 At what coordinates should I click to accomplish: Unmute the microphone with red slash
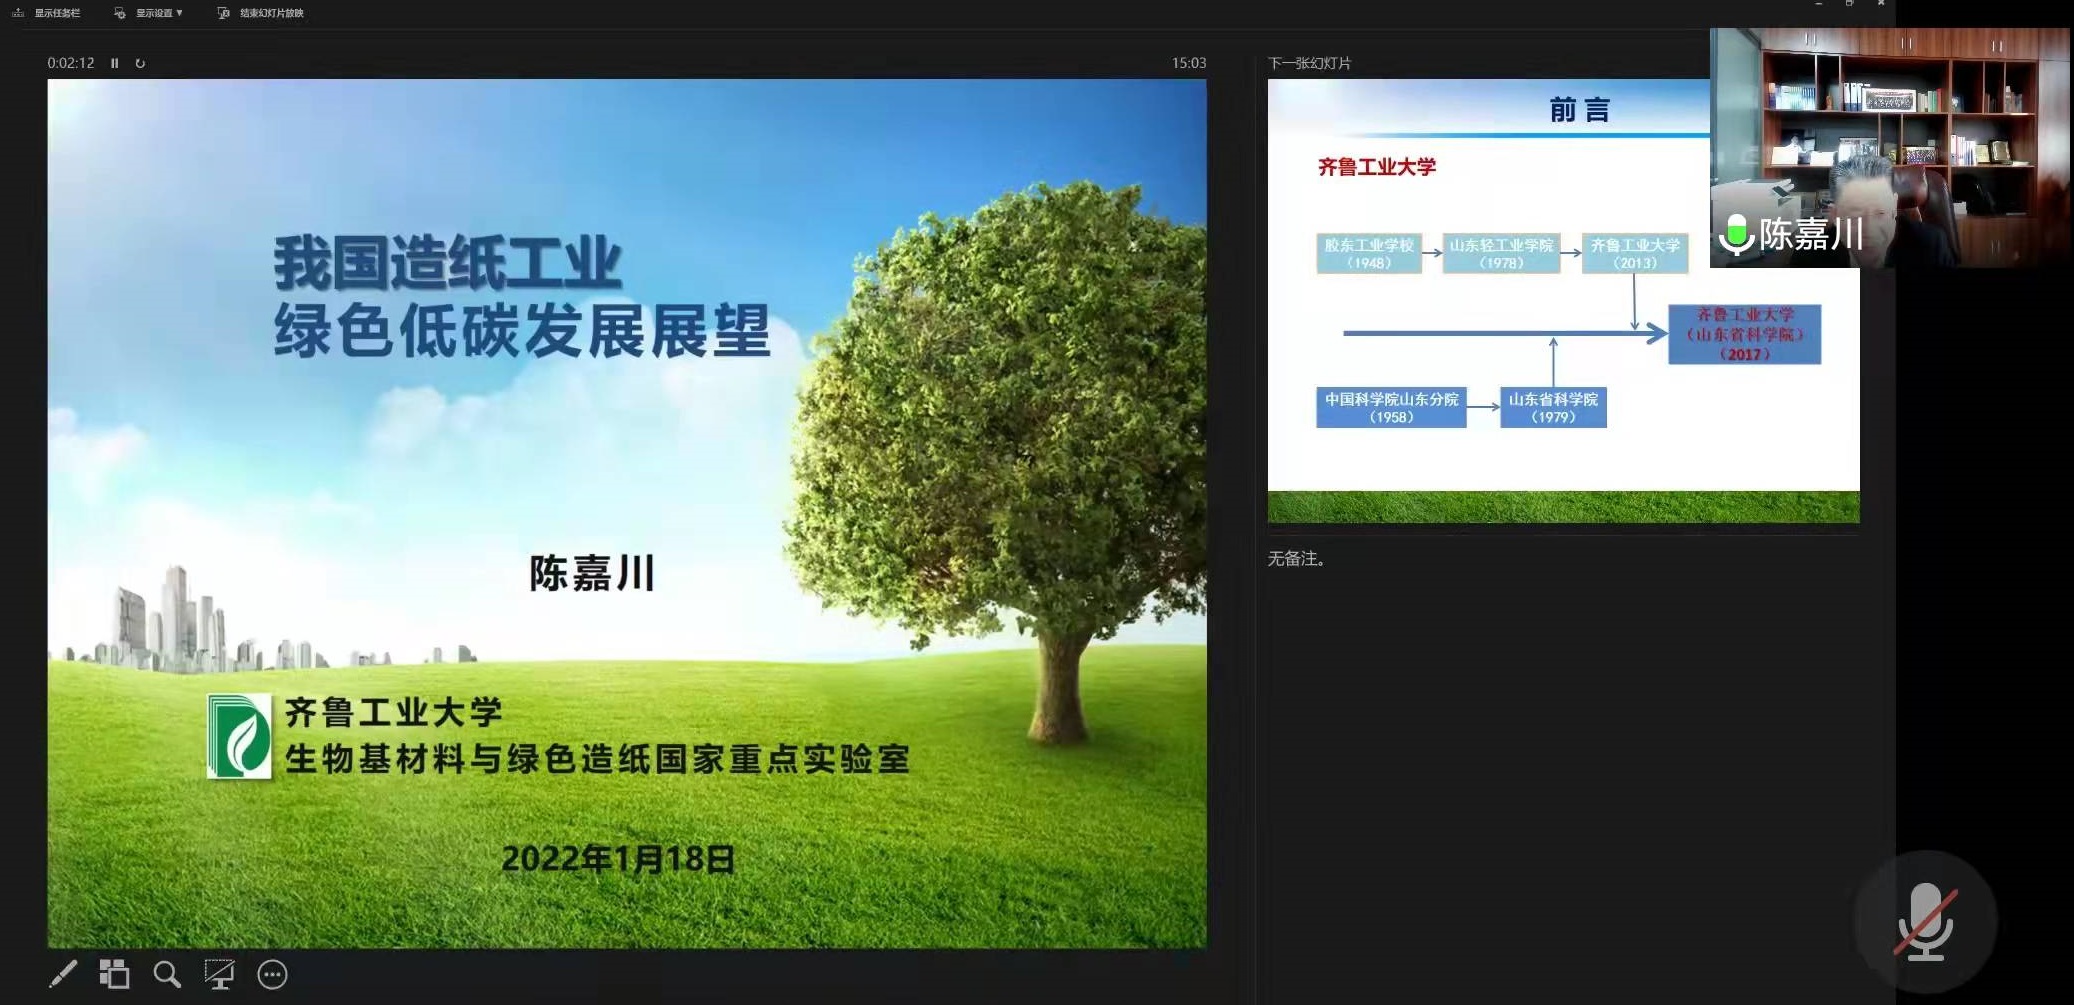coord(1925,922)
